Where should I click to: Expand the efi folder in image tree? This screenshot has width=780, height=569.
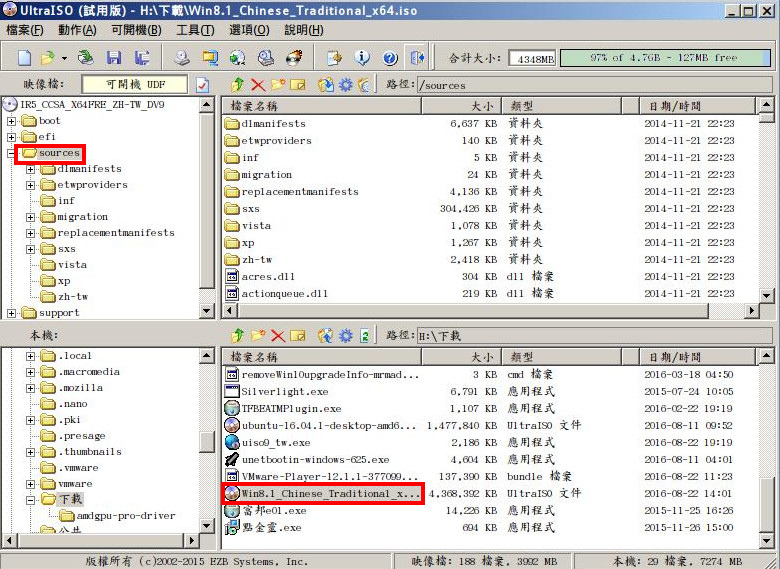click(x=11, y=137)
